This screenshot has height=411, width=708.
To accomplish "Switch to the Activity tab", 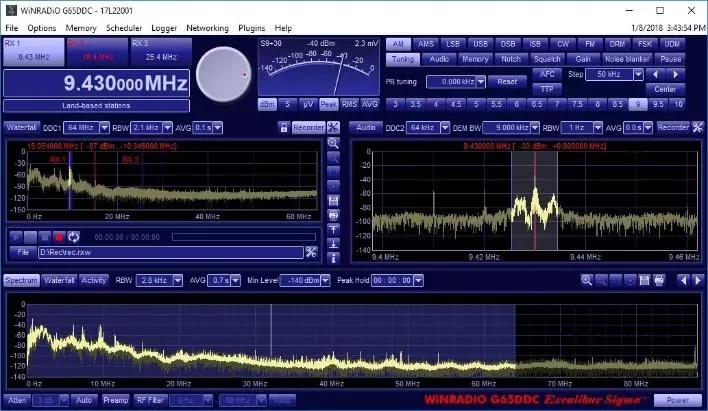I will click(x=94, y=280).
